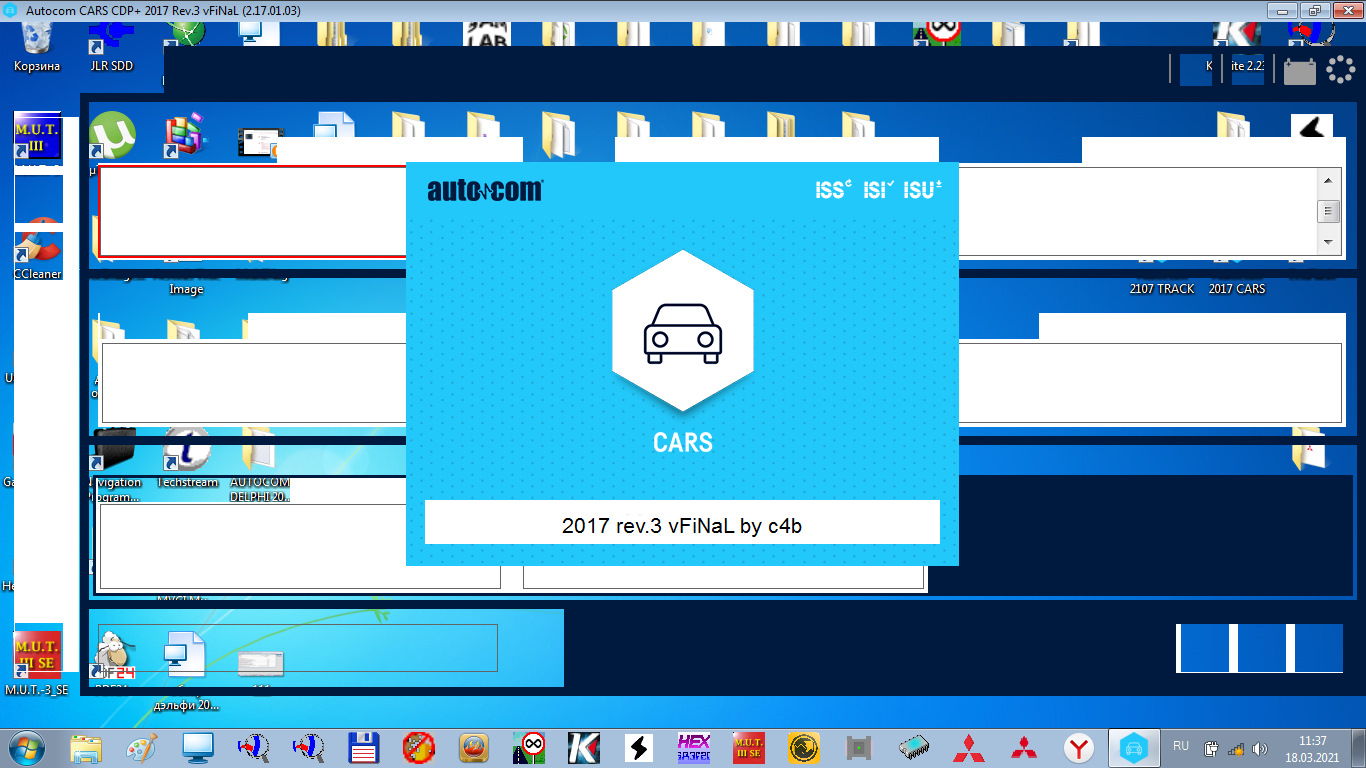
Task: Open the M.U.T.-3_SE desktop shortcut
Action: click(x=37, y=660)
